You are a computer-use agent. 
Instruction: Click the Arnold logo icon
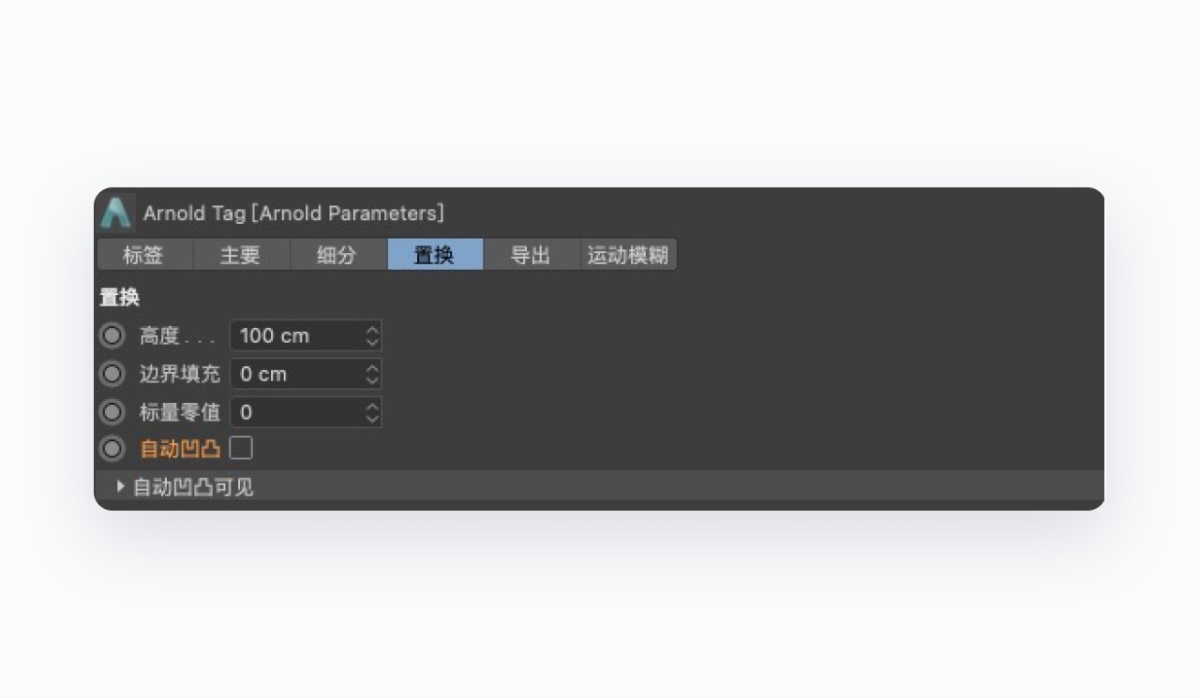pos(117,212)
